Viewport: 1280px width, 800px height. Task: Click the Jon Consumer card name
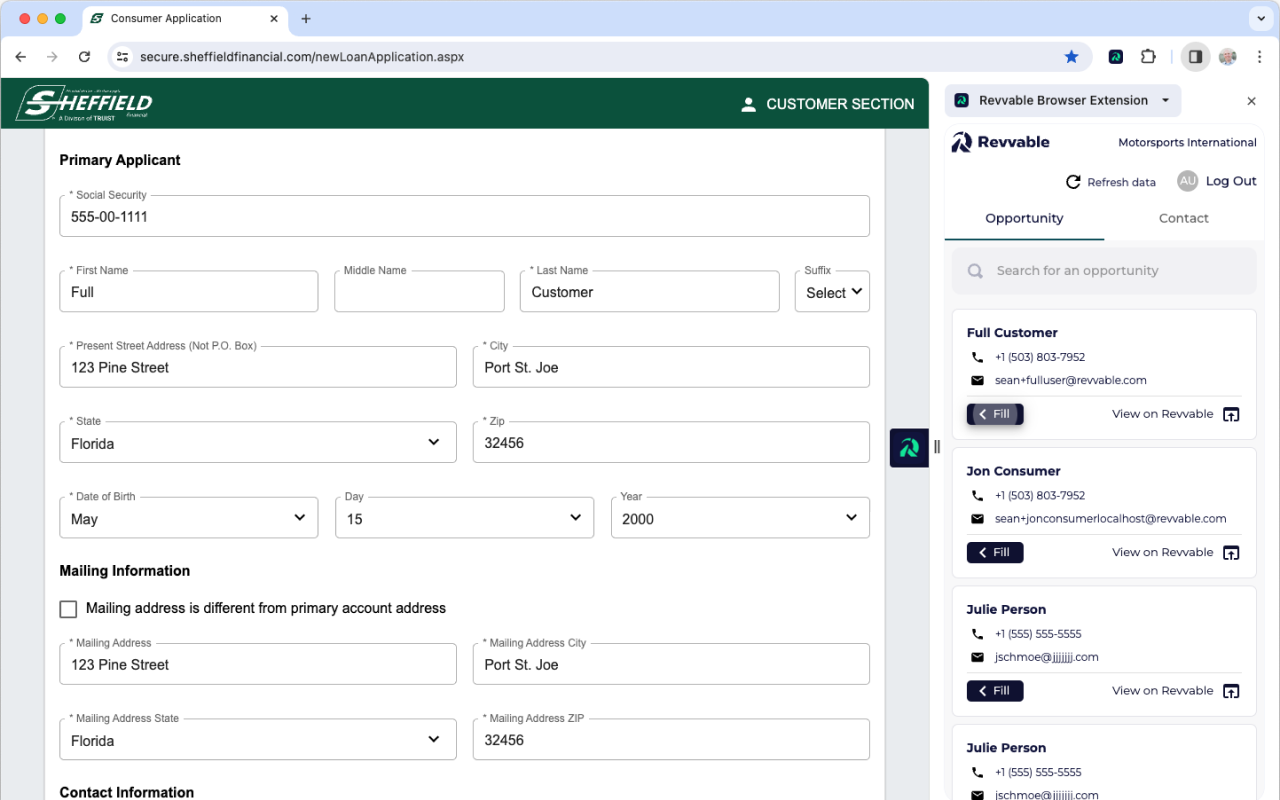[x=1013, y=471]
